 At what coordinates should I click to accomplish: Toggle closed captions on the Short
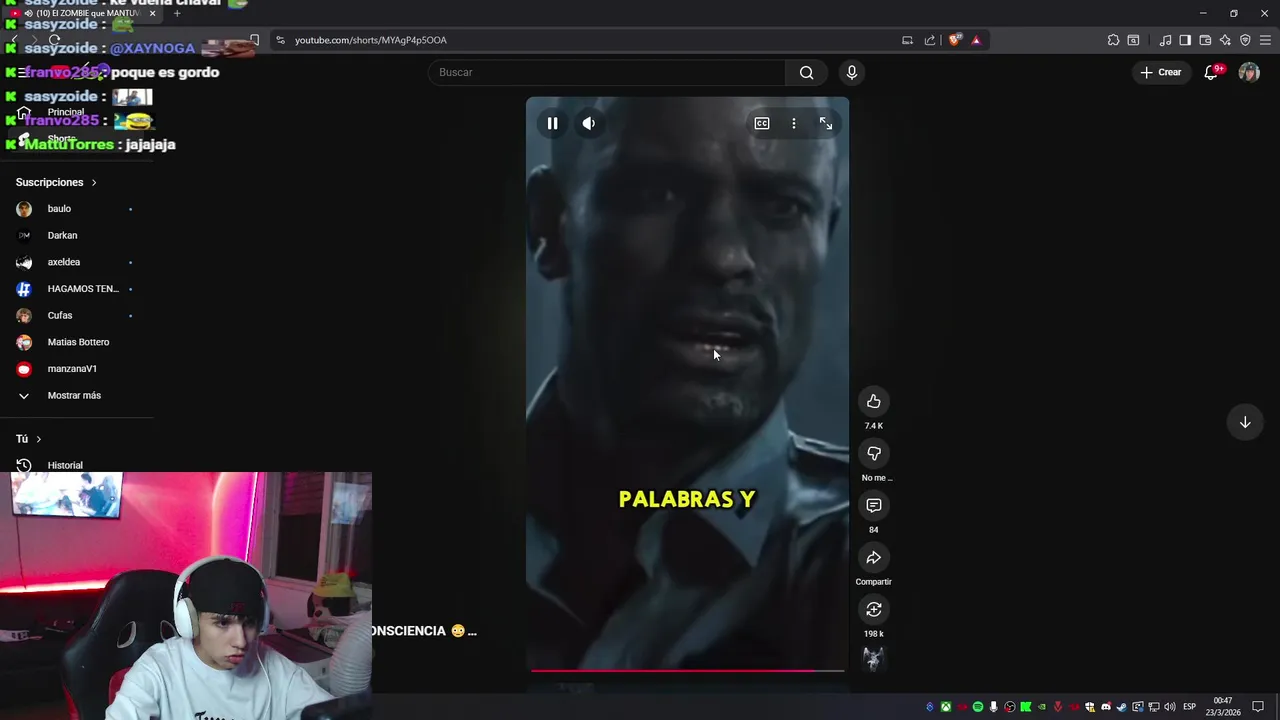coord(762,123)
